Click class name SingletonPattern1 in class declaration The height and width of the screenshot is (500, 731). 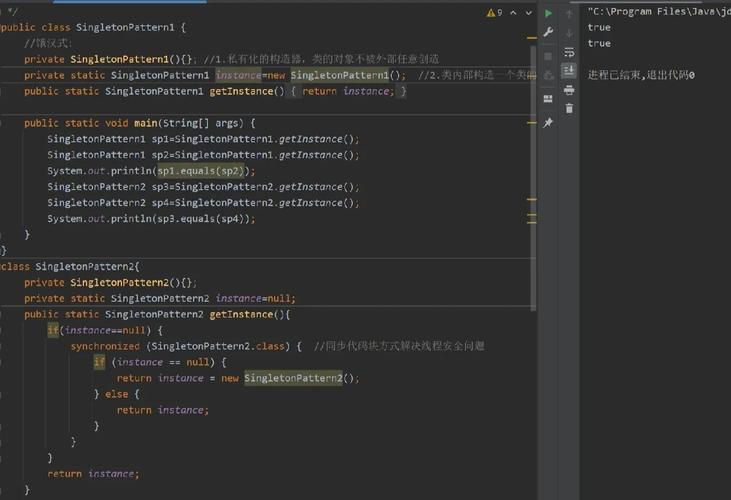125,27
